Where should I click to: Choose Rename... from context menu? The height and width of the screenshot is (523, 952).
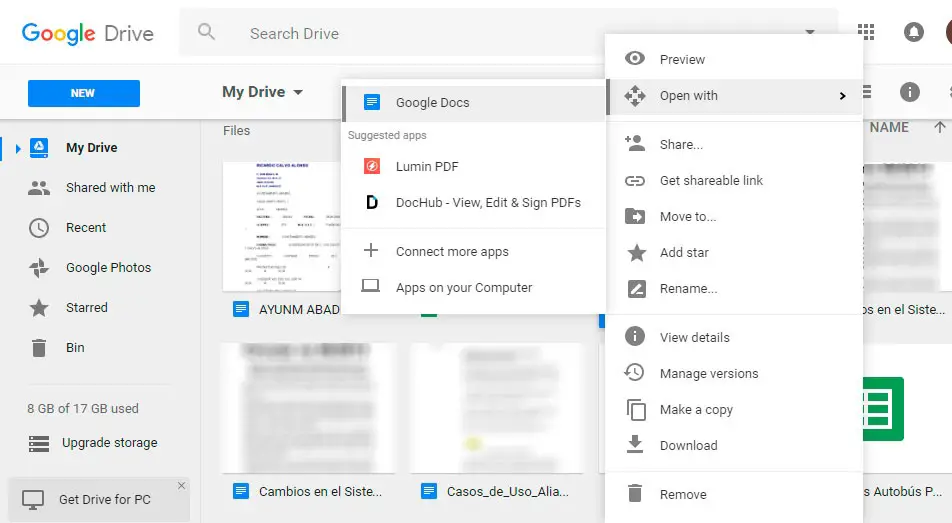point(733,289)
